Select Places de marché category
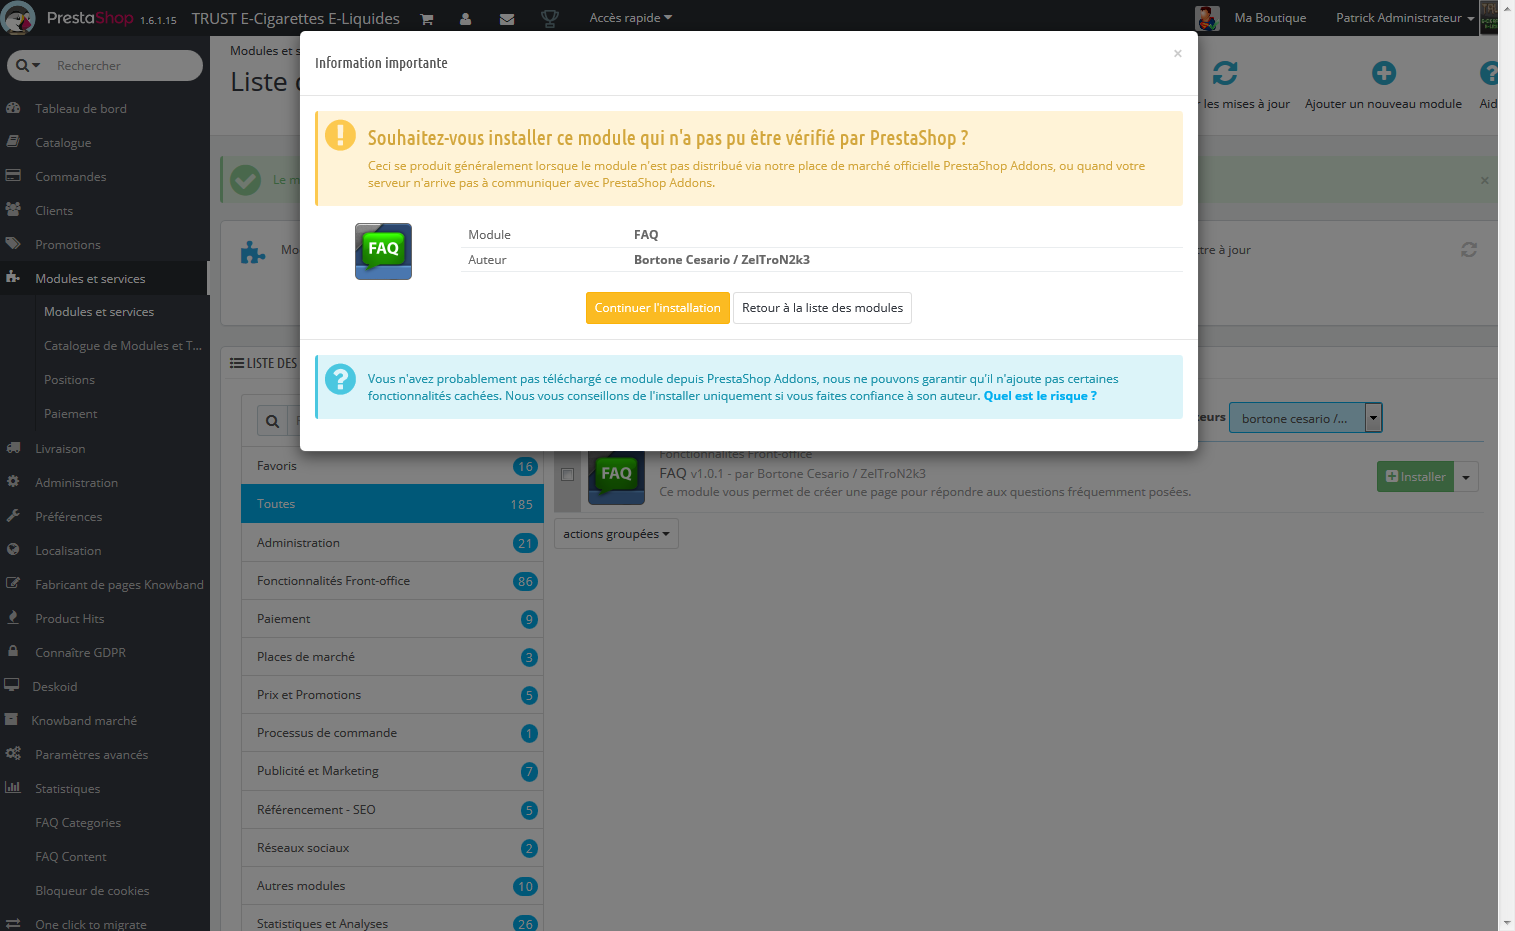 (392, 657)
